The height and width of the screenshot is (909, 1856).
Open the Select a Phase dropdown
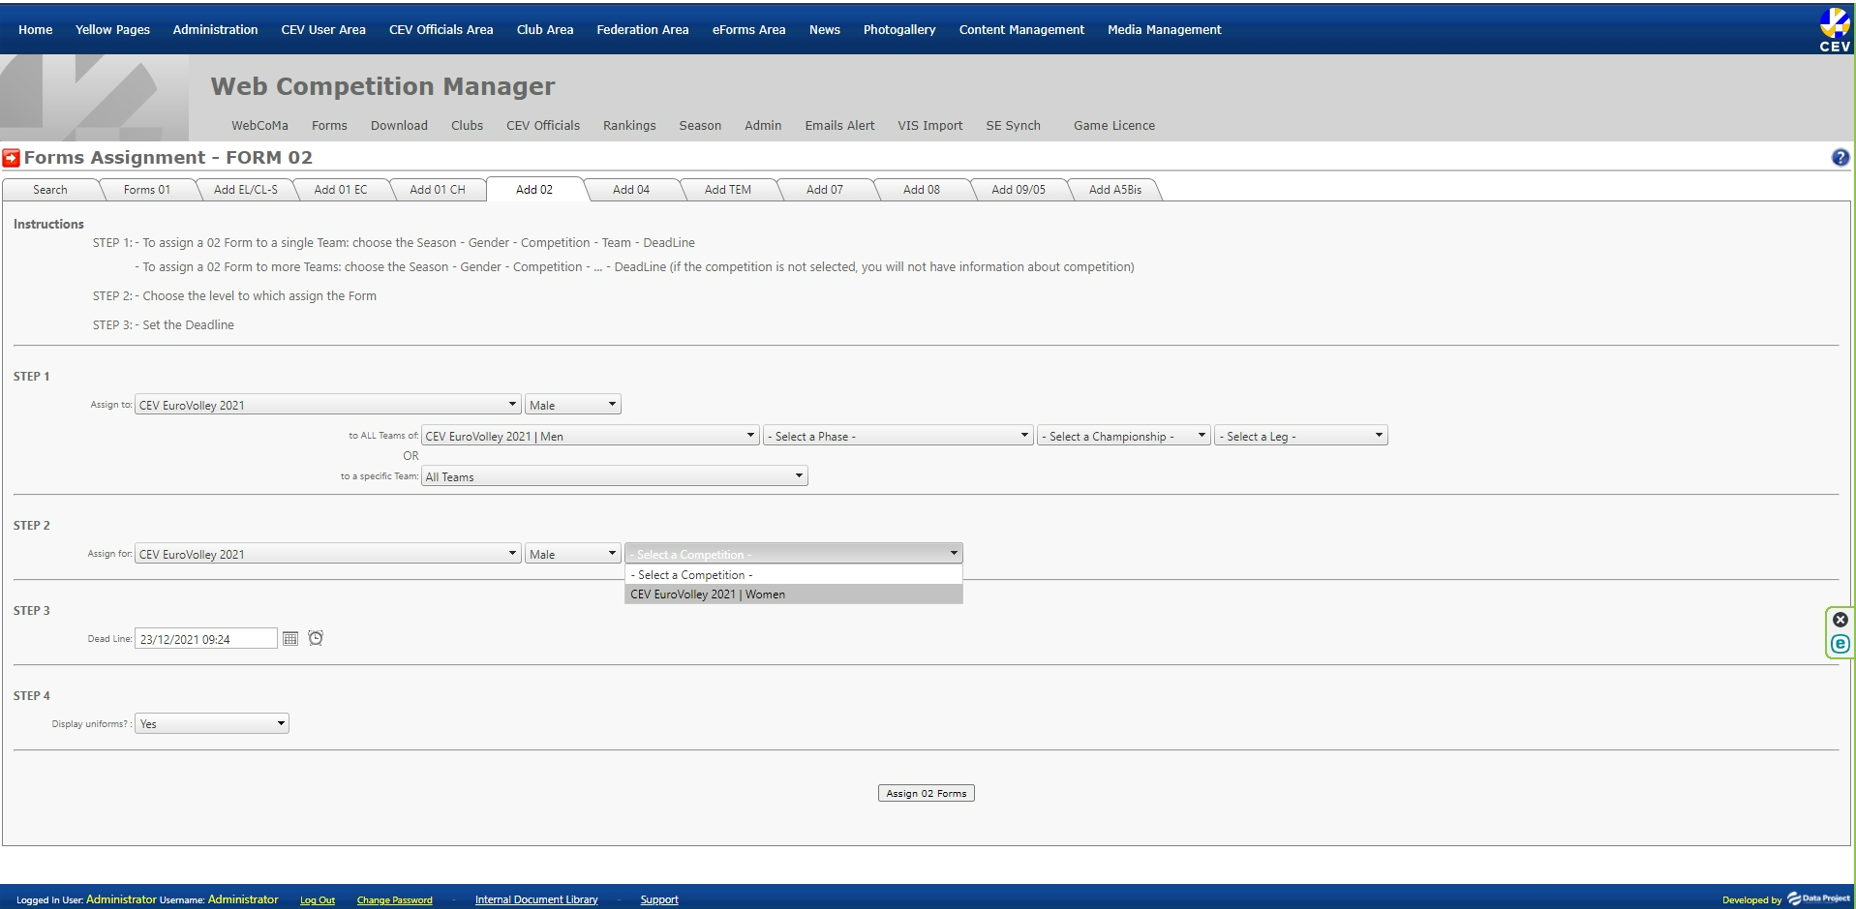tap(897, 436)
